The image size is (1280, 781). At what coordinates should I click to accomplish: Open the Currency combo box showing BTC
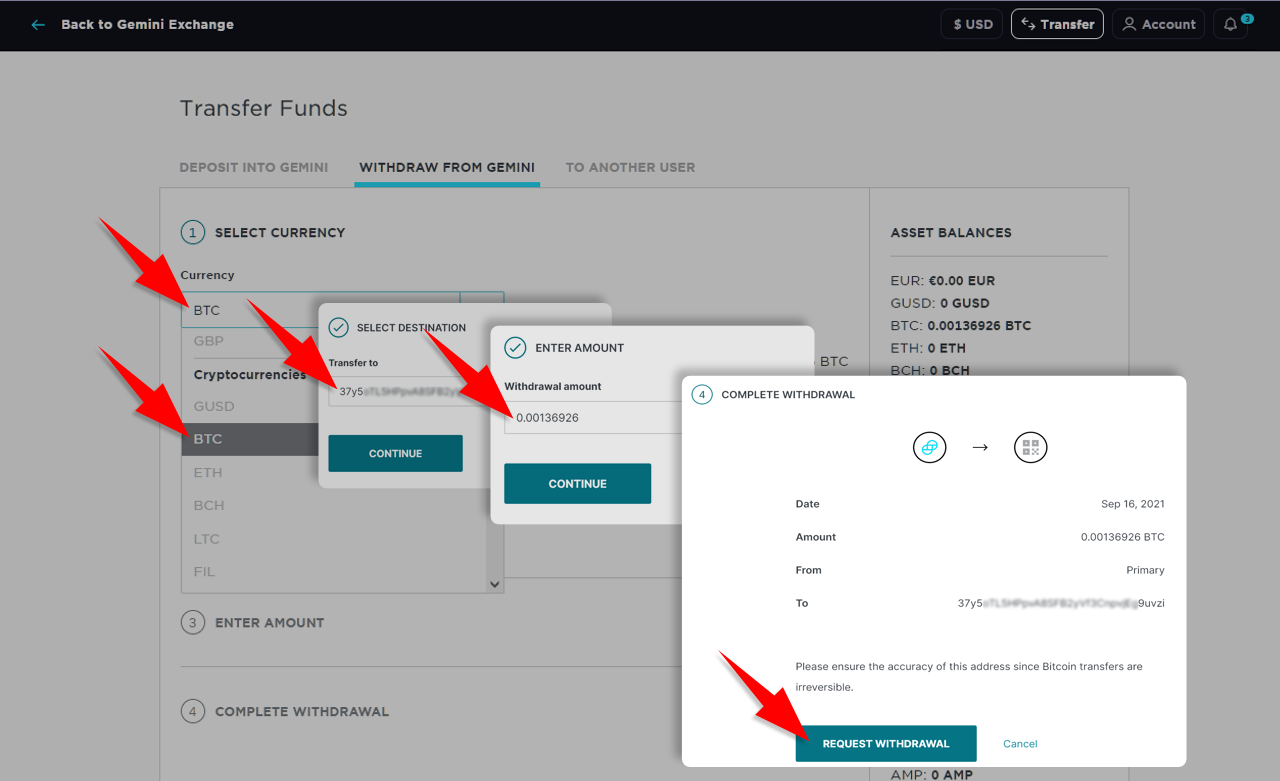pos(342,310)
